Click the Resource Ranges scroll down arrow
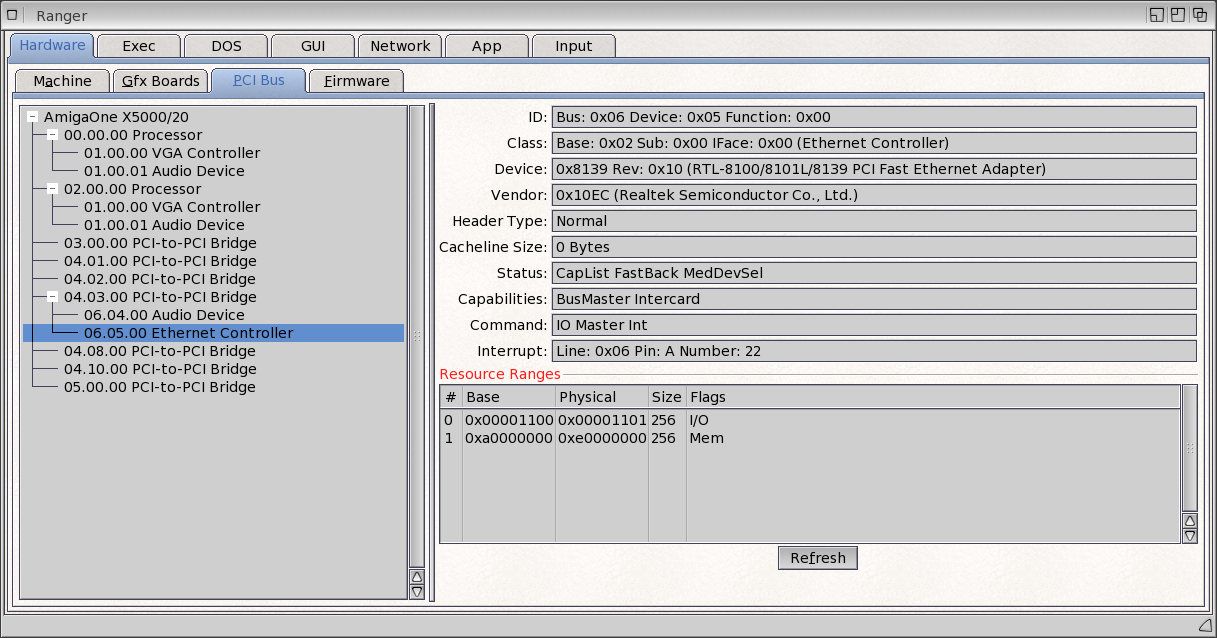Viewport: 1217px width, 638px height. tap(1189, 536)
